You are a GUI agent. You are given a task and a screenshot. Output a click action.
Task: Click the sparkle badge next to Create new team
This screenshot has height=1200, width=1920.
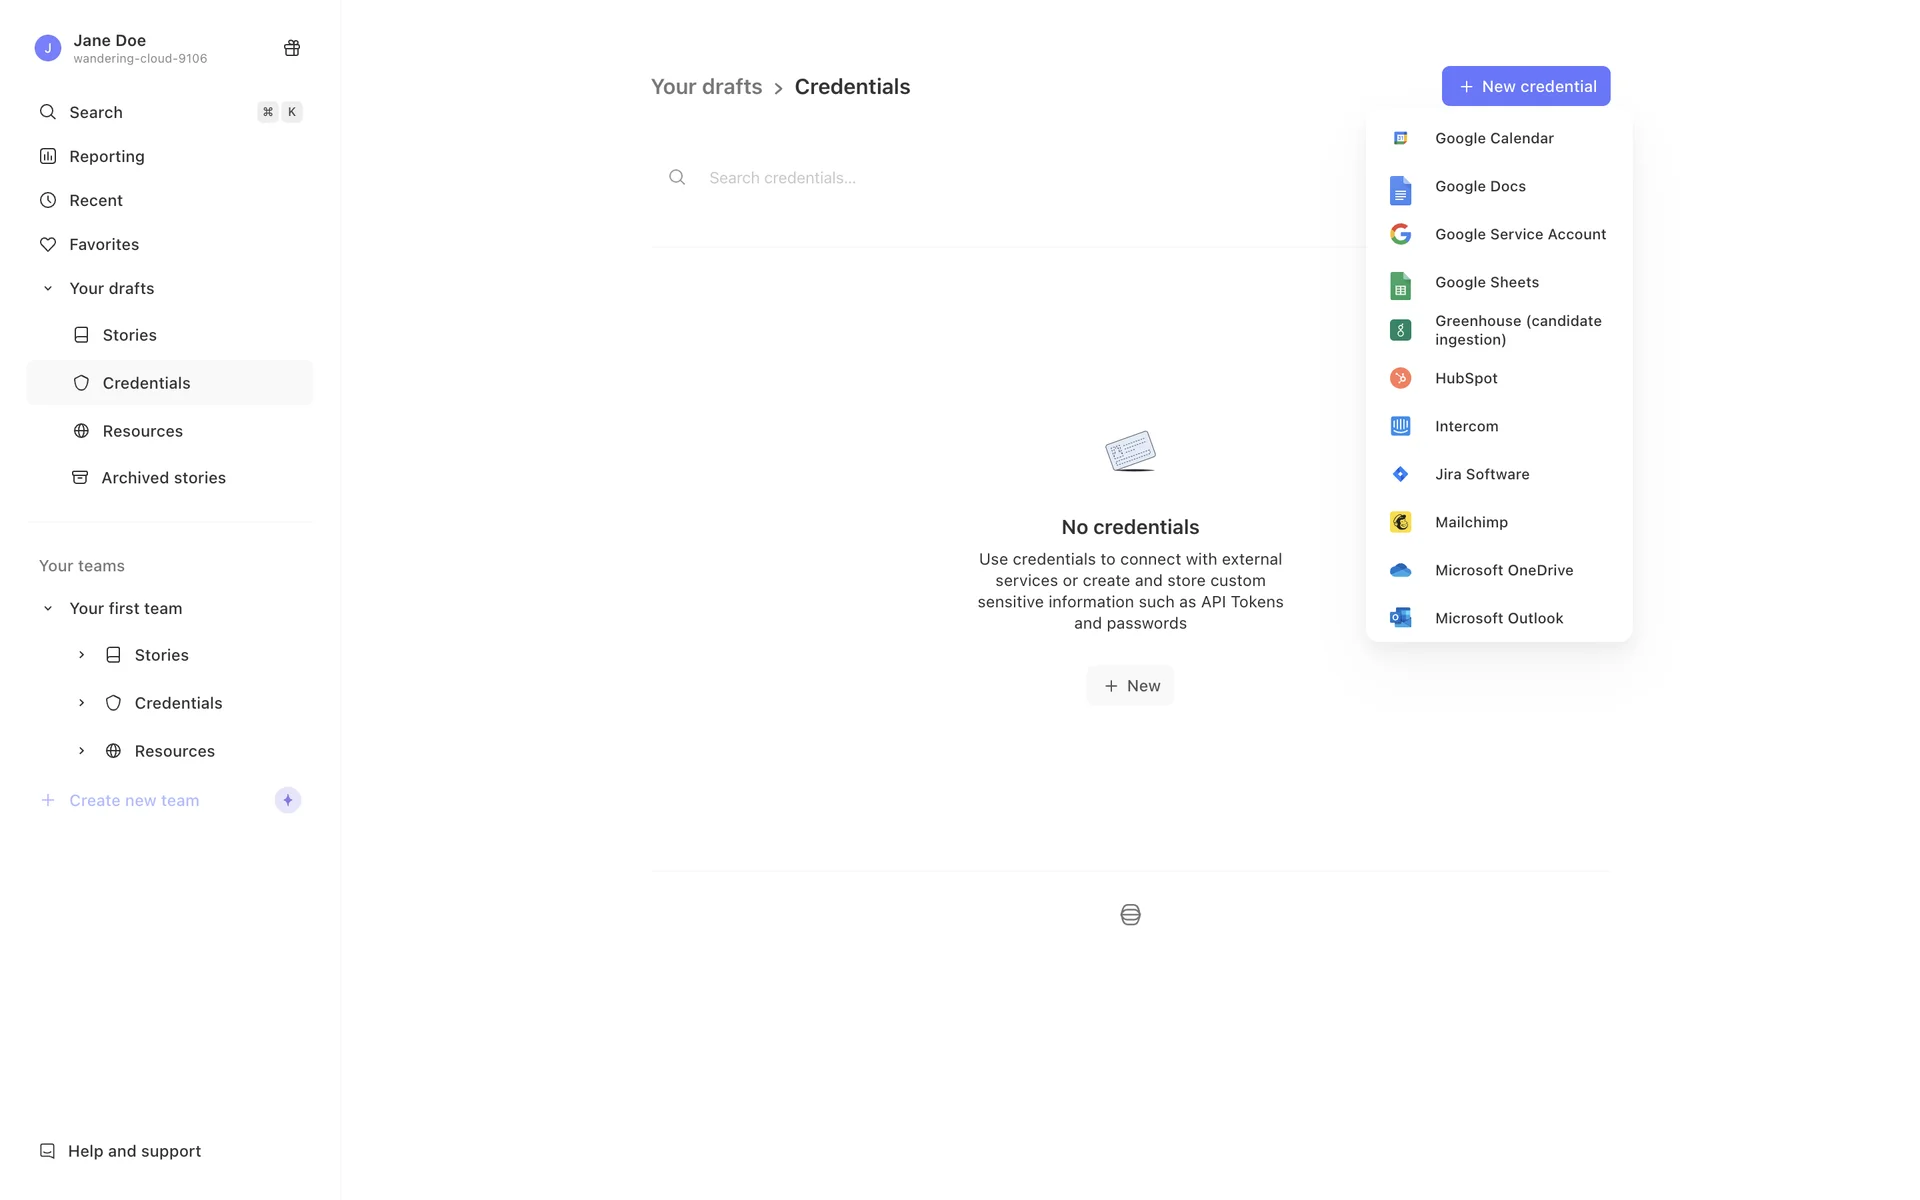click(x=288, y=800)
